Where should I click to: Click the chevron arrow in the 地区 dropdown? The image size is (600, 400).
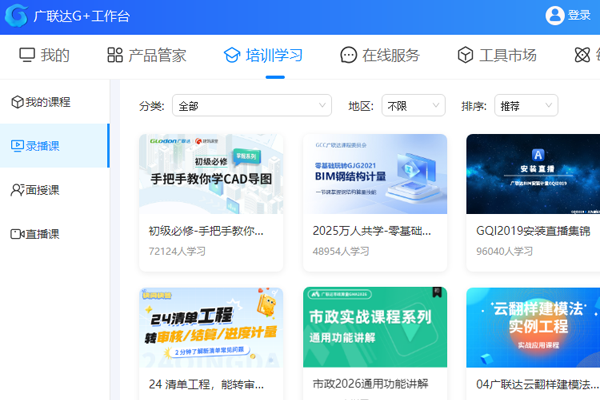coord(435,105)
